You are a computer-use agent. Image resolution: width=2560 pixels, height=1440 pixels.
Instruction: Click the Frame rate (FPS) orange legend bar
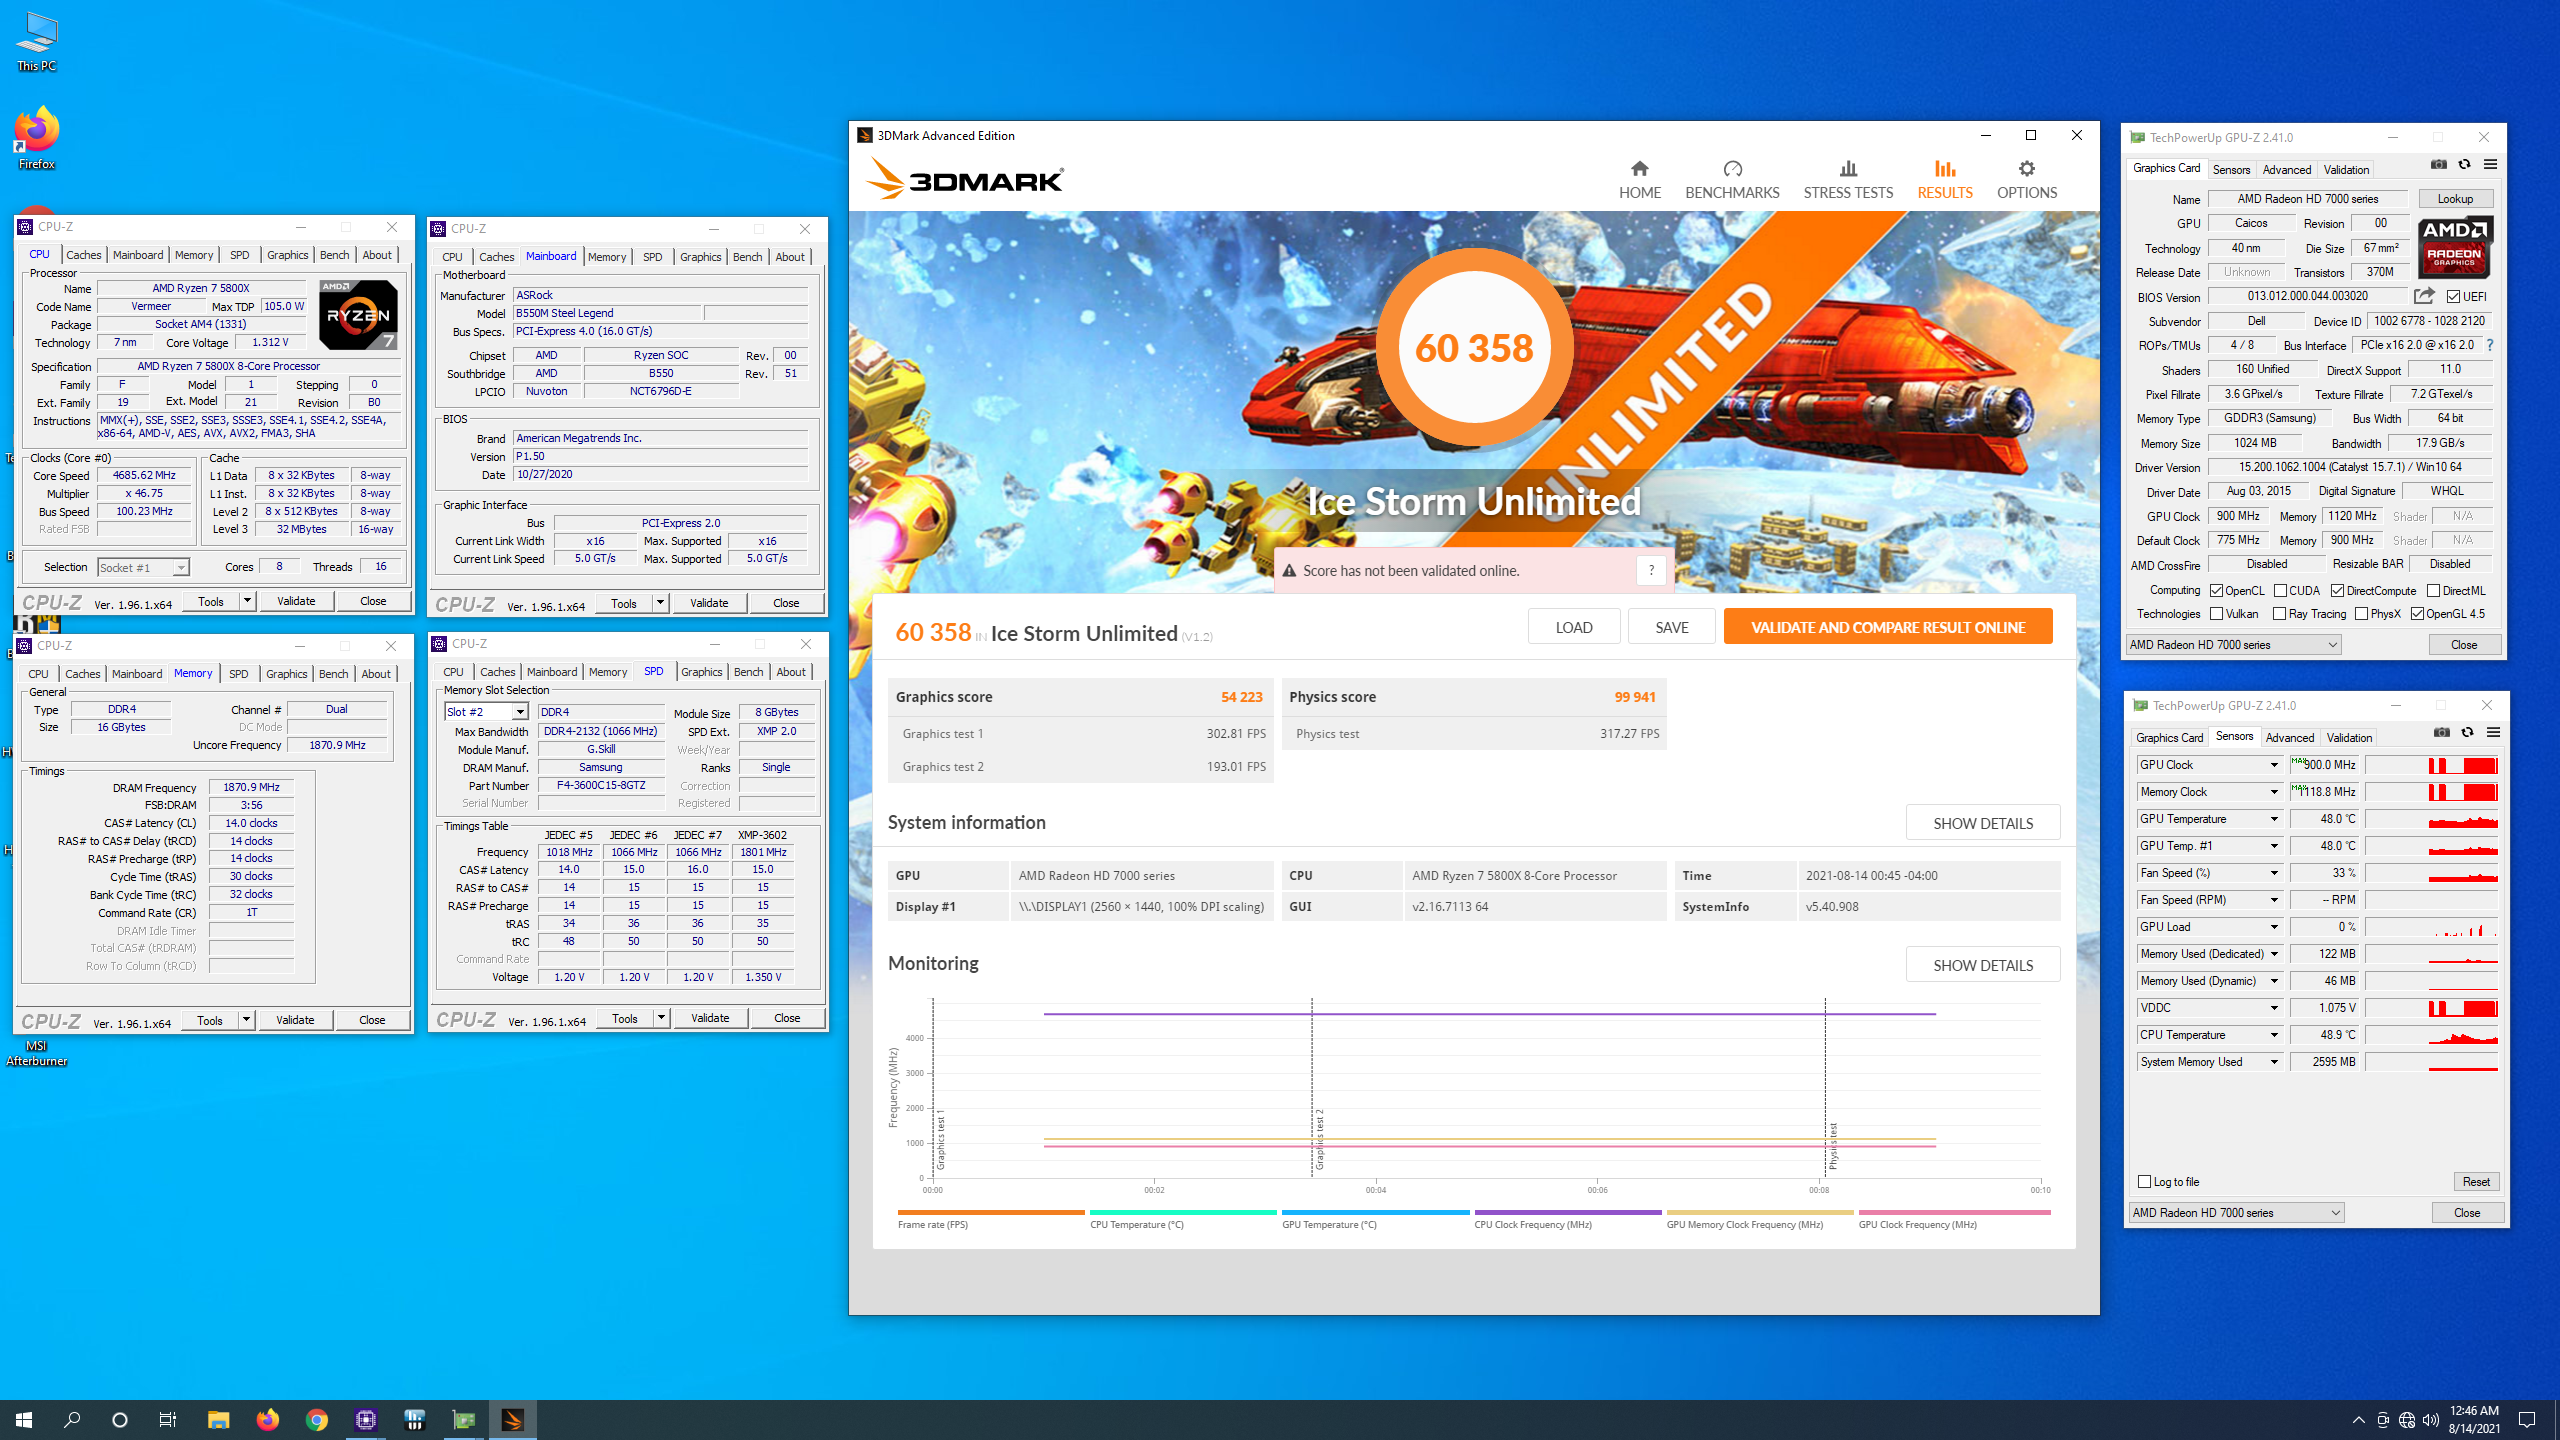pos(990,1212)
